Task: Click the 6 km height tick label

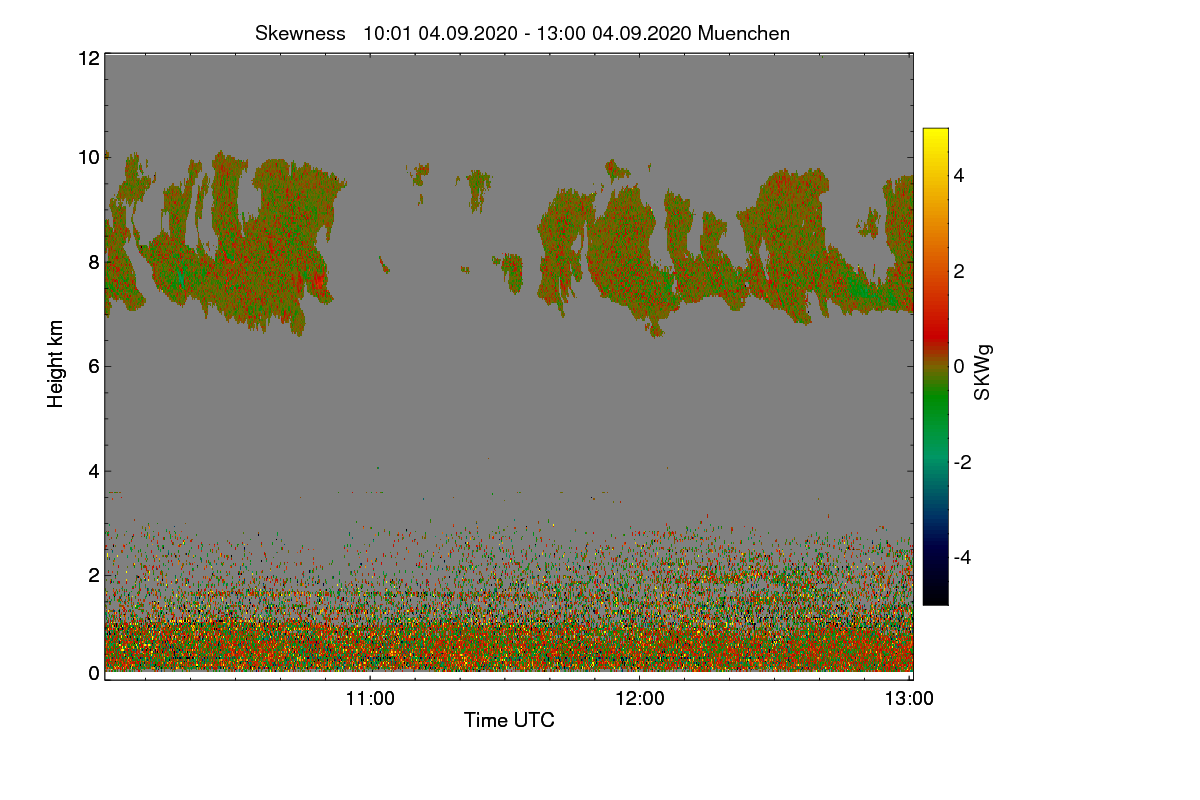Action: 94,366
